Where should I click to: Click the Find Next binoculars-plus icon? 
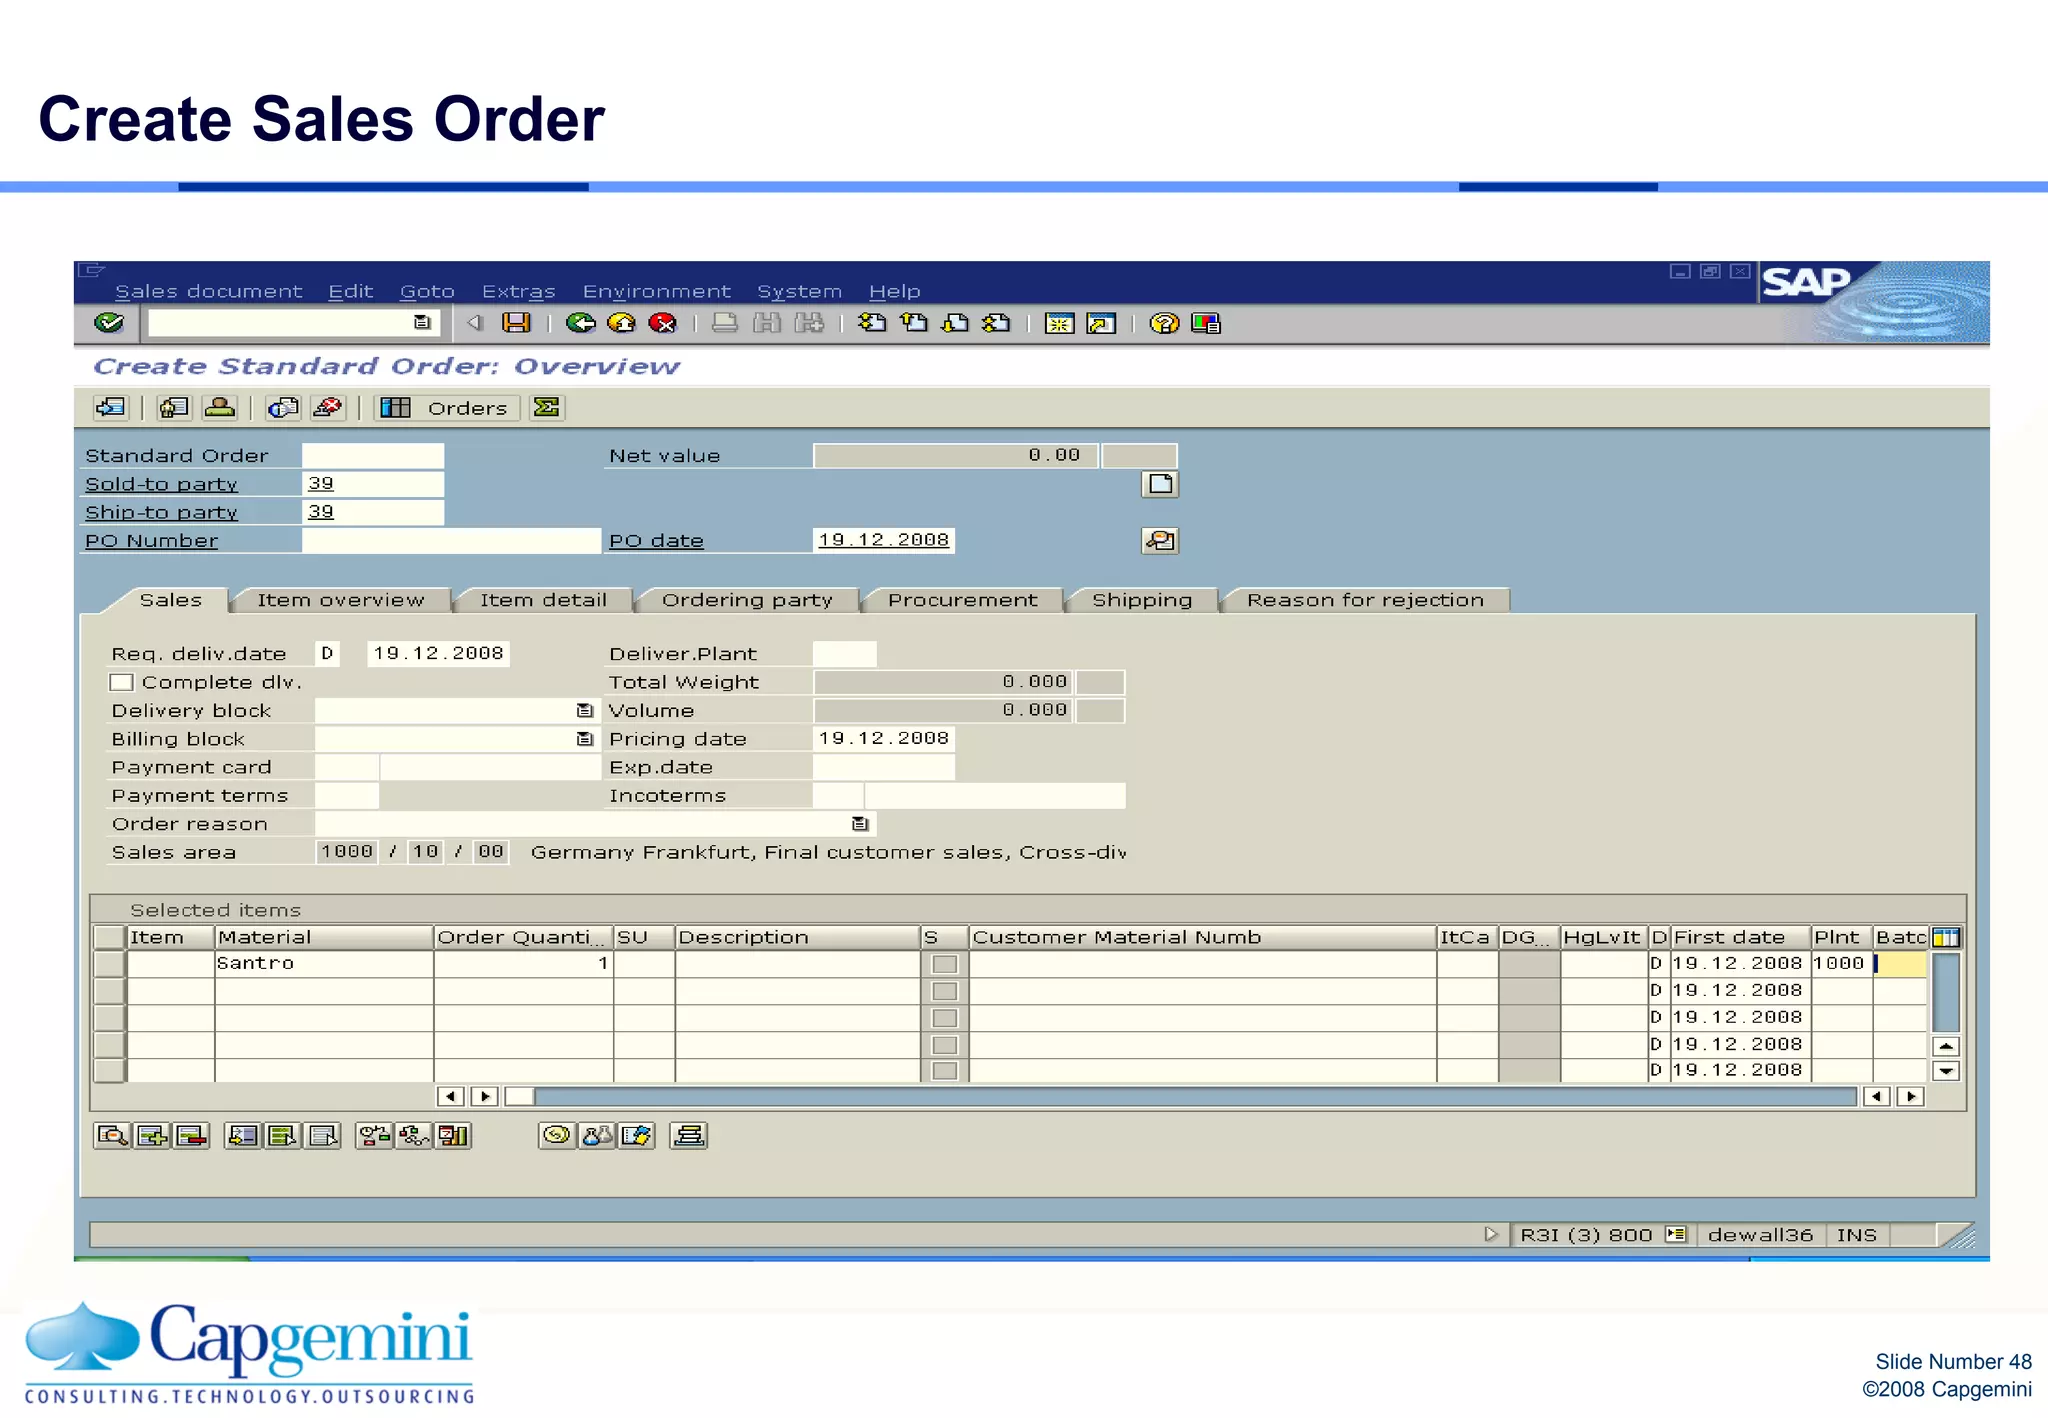click(809, 323)
